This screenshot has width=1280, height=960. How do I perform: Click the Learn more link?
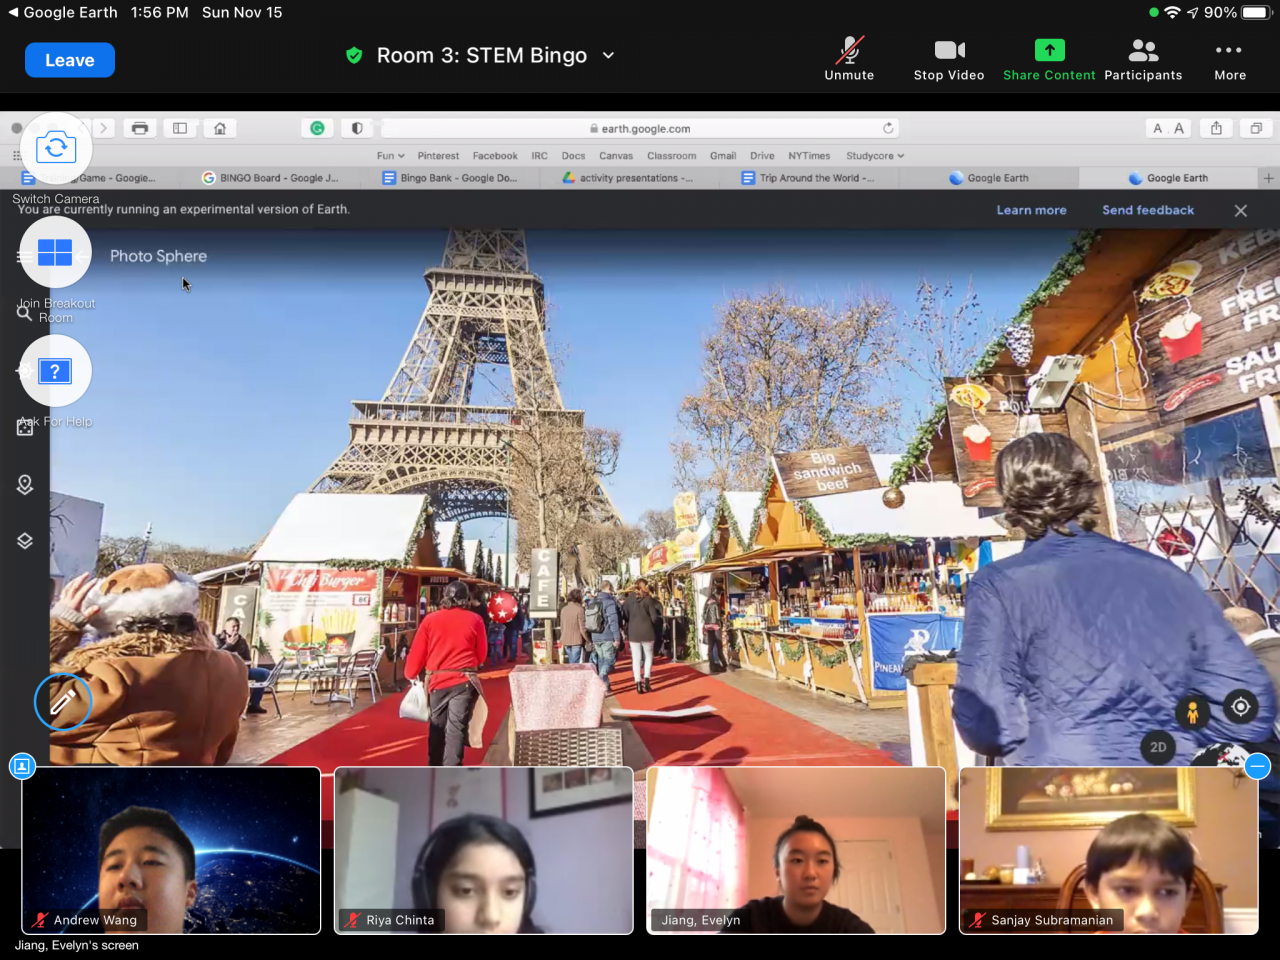click(x=1031, y=210)
